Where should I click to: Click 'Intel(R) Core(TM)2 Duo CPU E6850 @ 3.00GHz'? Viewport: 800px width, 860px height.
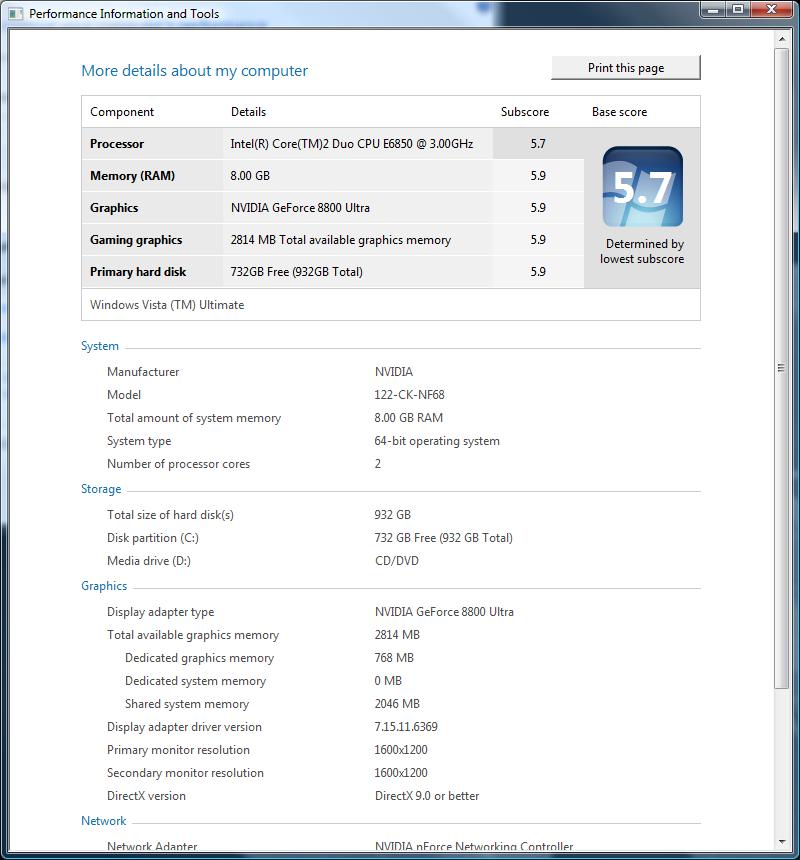click(352, 144)
